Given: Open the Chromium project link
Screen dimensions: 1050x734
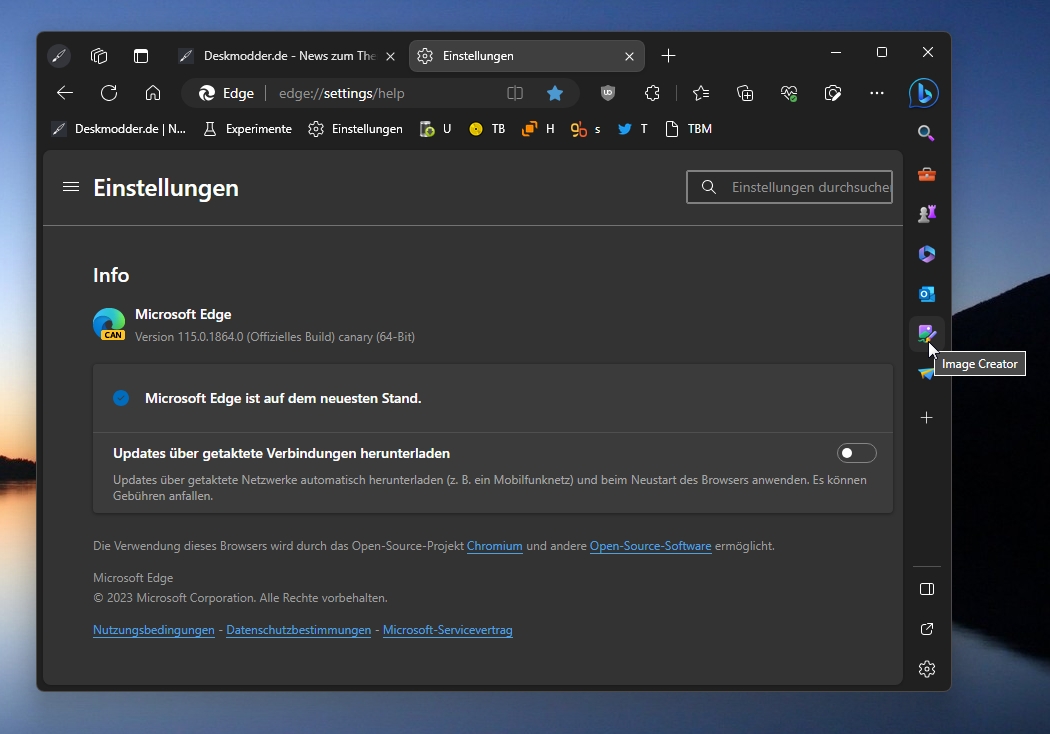Looking at the screenshot, I should coord(494,546).
